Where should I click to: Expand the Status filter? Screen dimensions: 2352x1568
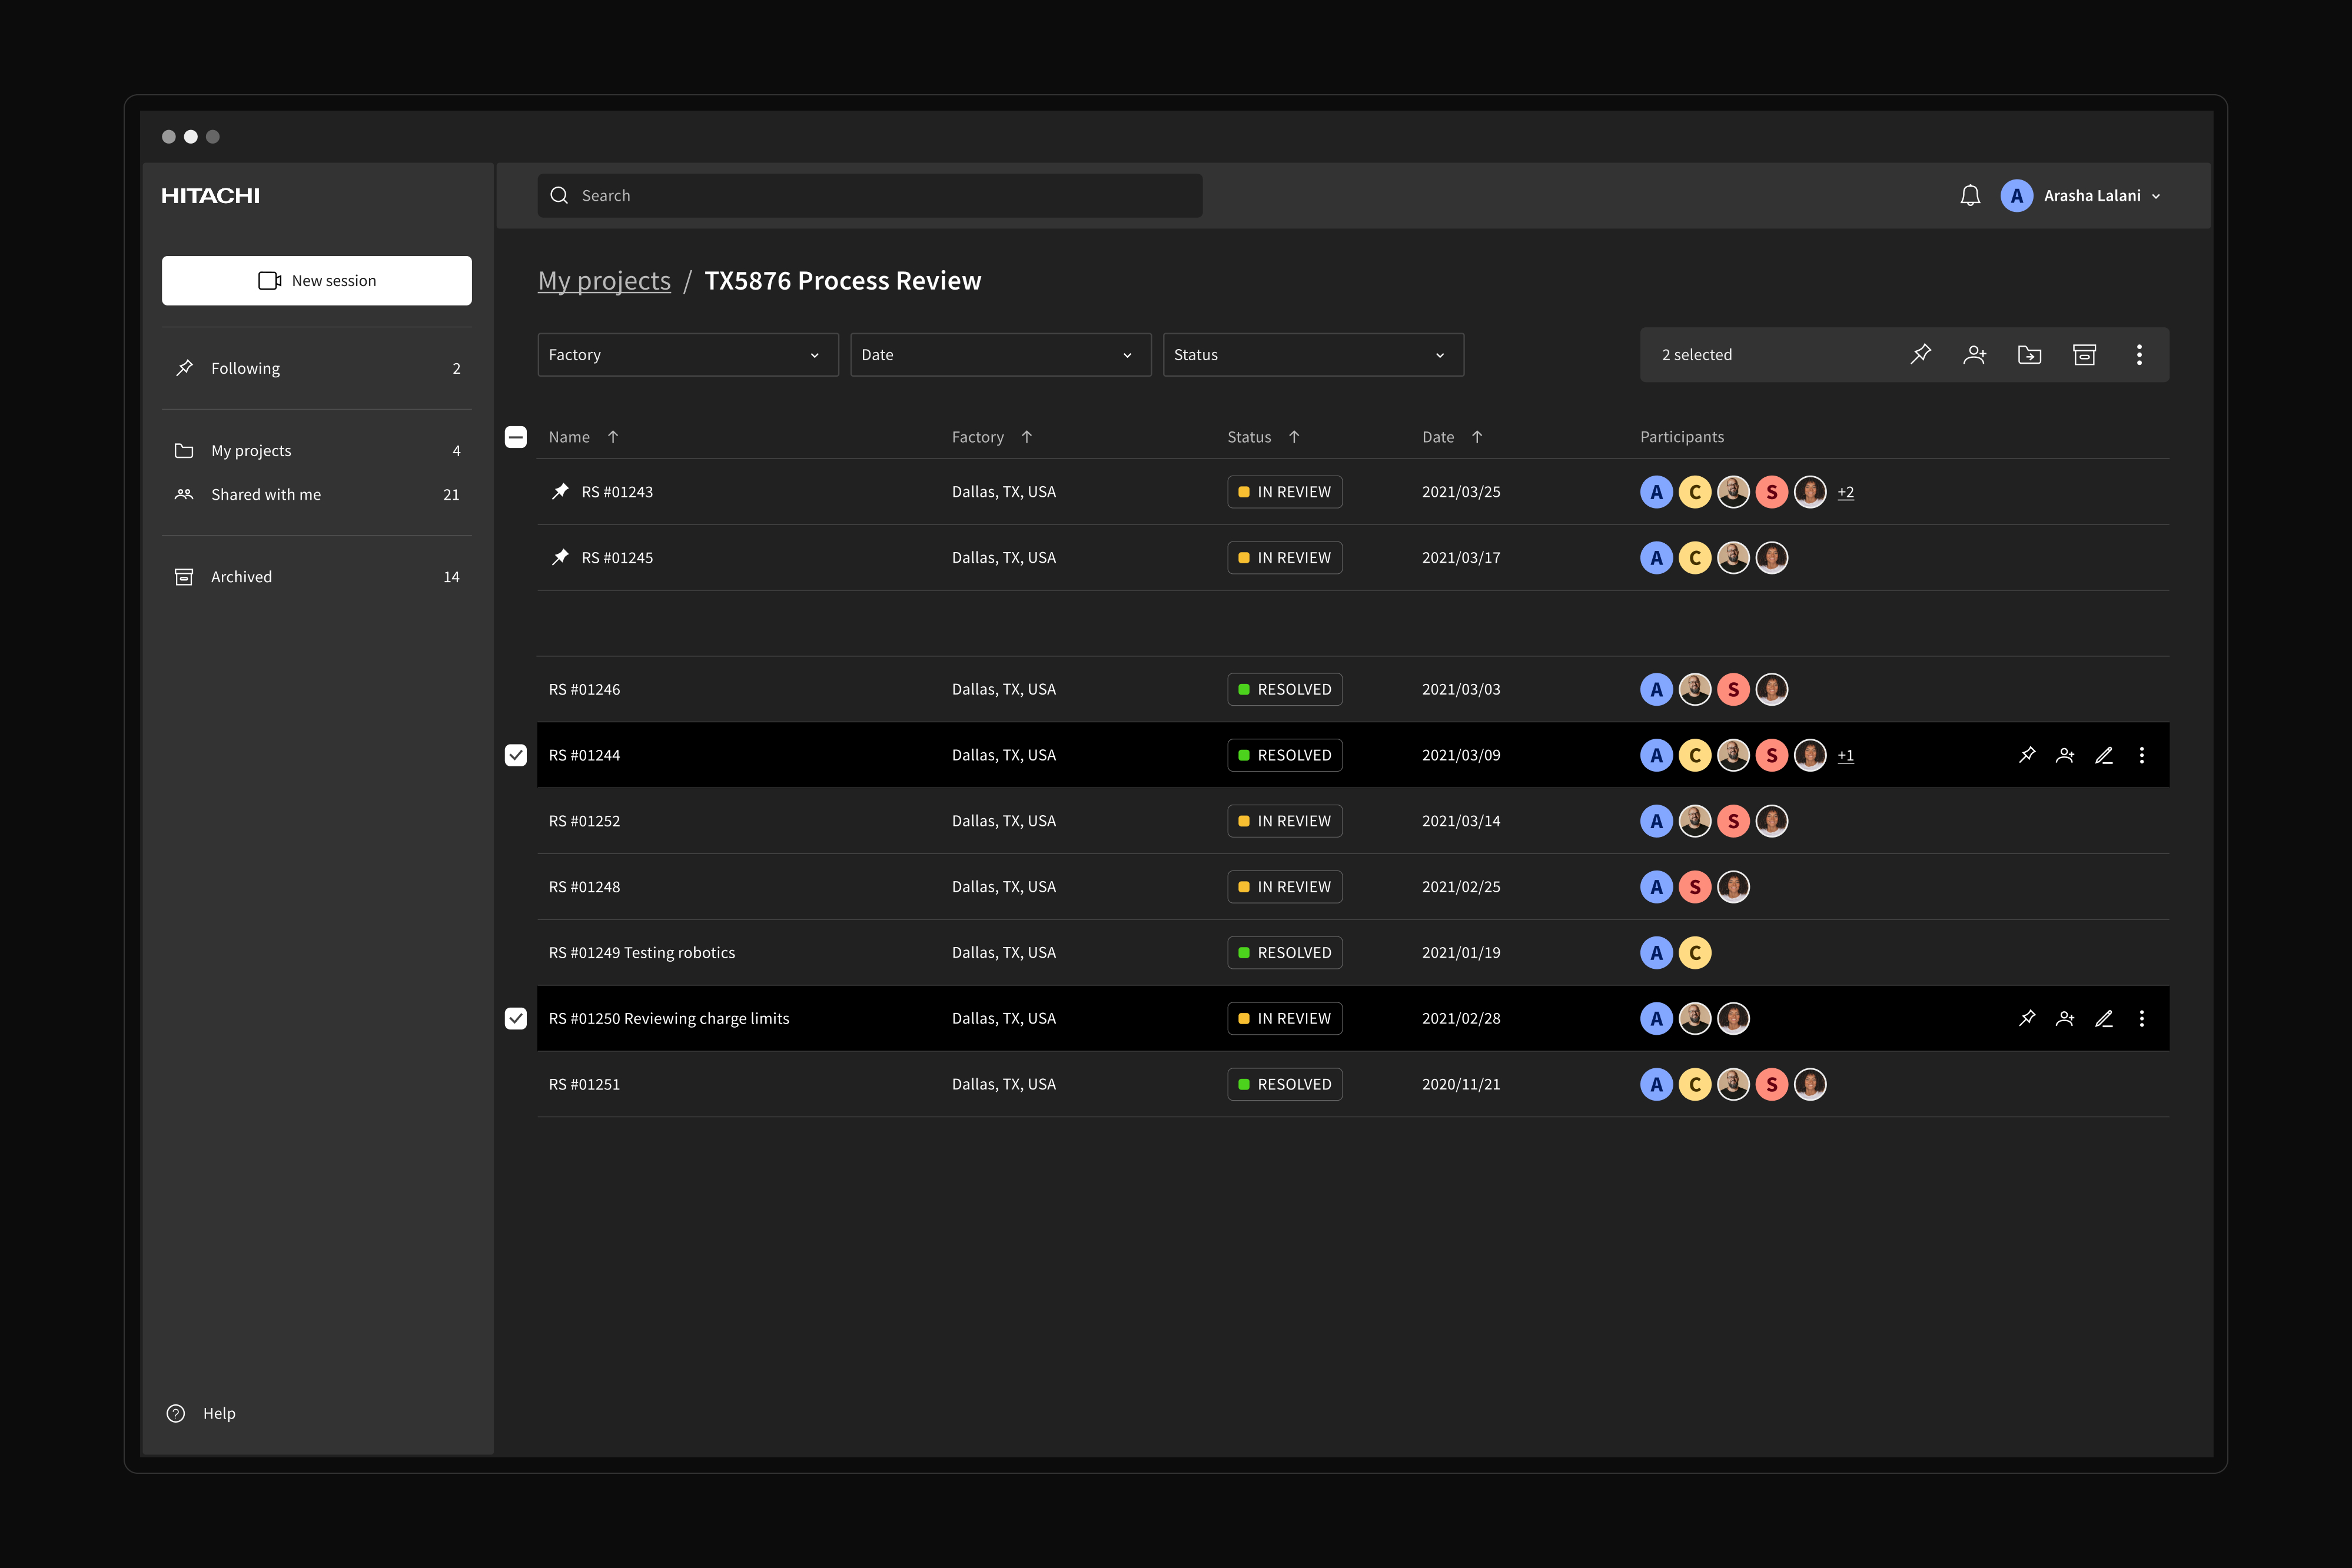[x=1312, y=354]
